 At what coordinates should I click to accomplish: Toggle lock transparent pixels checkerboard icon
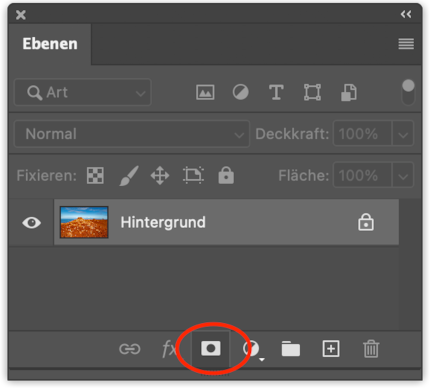pyautogui.click(x=95, y=175)
